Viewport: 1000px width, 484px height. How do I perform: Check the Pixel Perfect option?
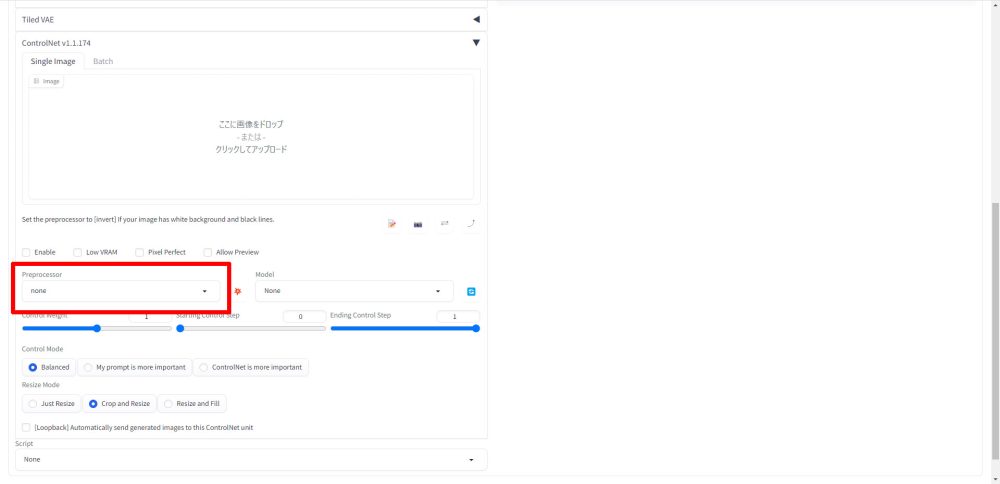tap(141, 252)
